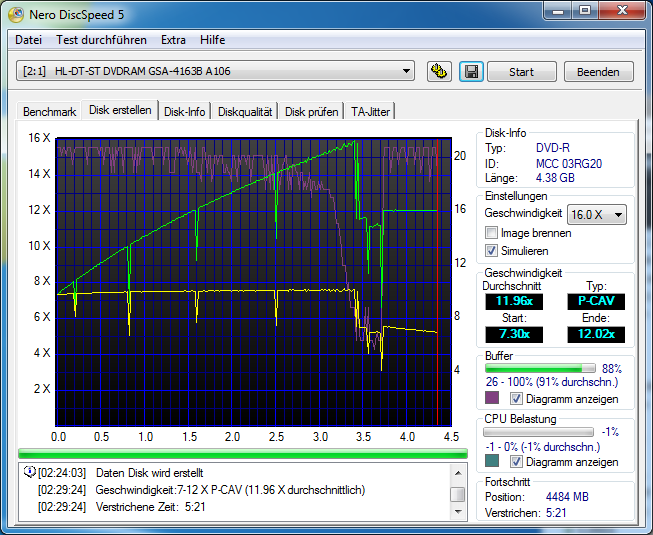Click the Start speed 7.30x value
This screenshot has height=535, width=653.
(x=514, y=334)
